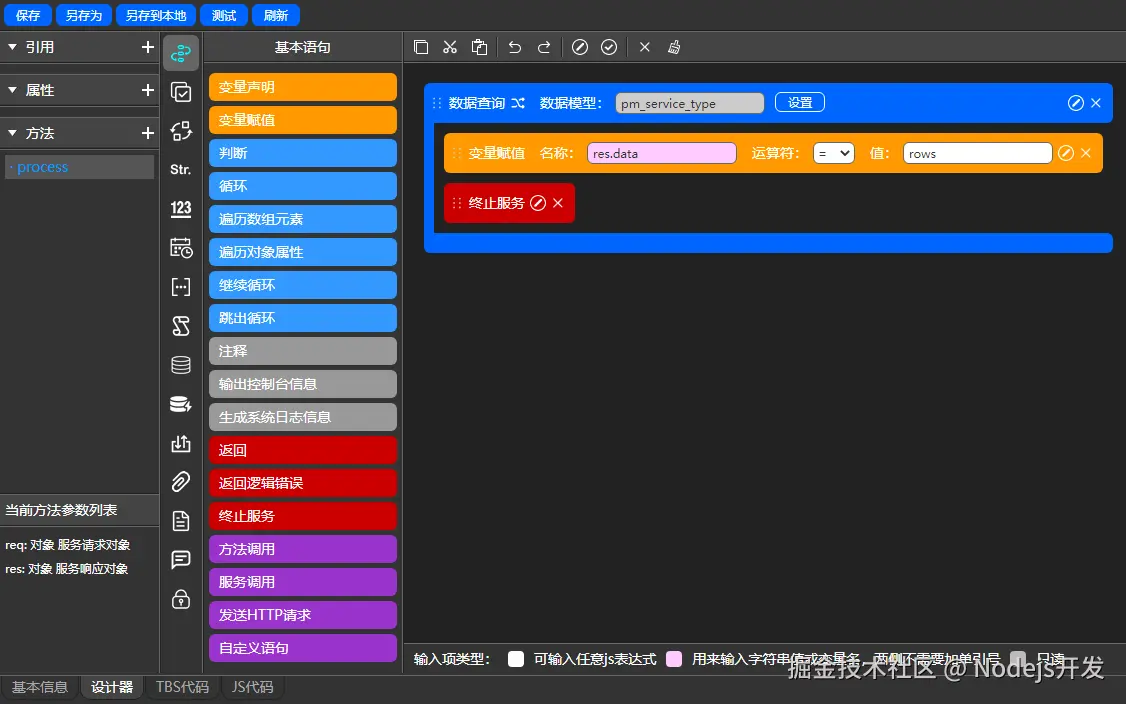Open the Str. string statements sidebar icon
Image resolution: width=1126 pixels, height=704 pixels.
pos(180,169)
